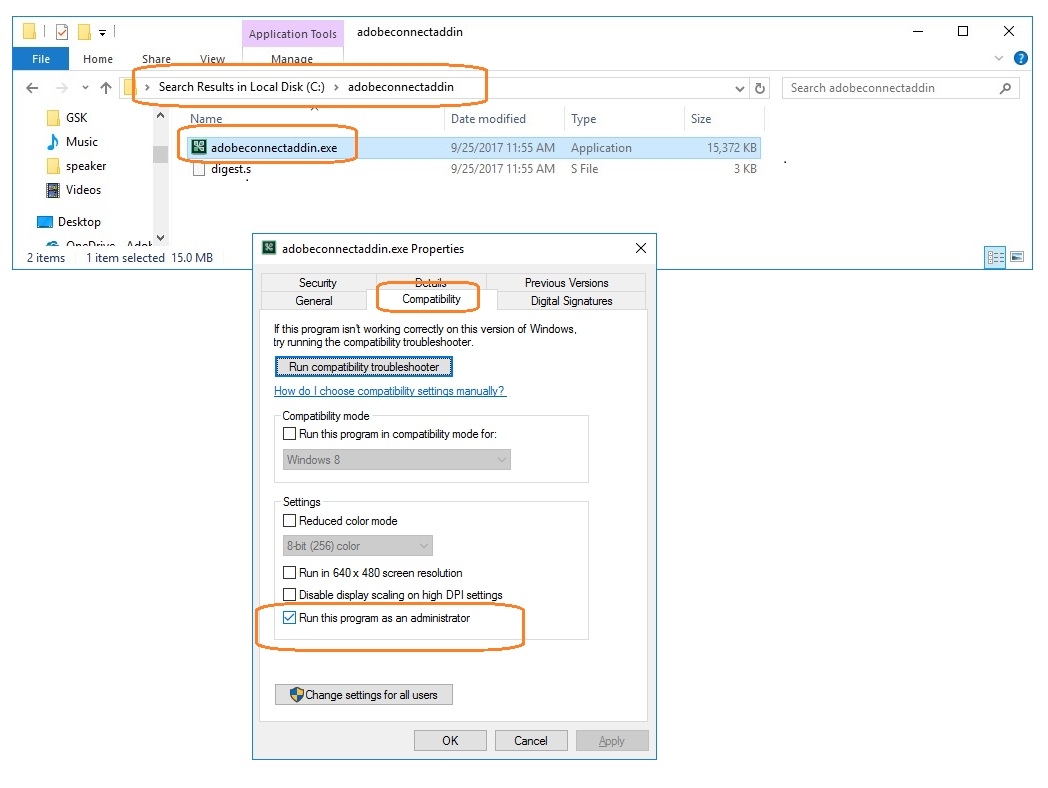The height and width of the screenshot is (788, 1048).
Task: Toggle Reduced color mode checkbox
Action: (x=289, y=521)
